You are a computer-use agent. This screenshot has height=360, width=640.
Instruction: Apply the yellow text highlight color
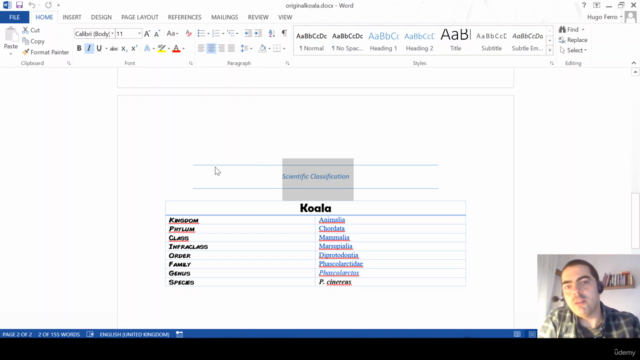[x=162, y=49]
